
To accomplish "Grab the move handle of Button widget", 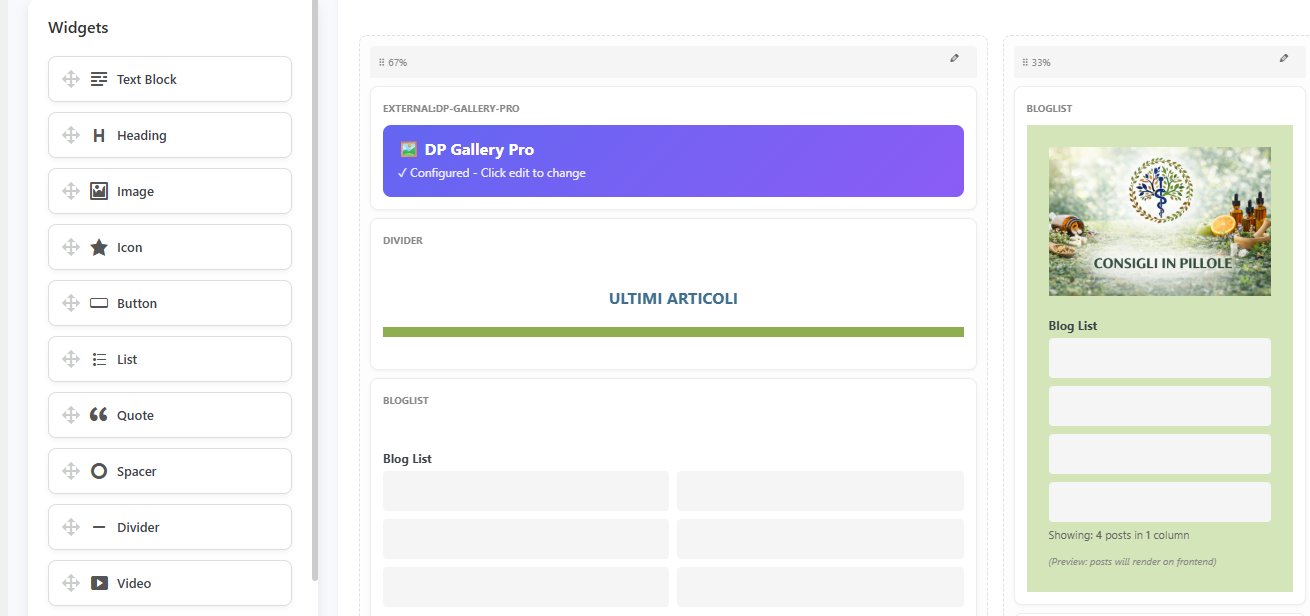I will point(71,303).
